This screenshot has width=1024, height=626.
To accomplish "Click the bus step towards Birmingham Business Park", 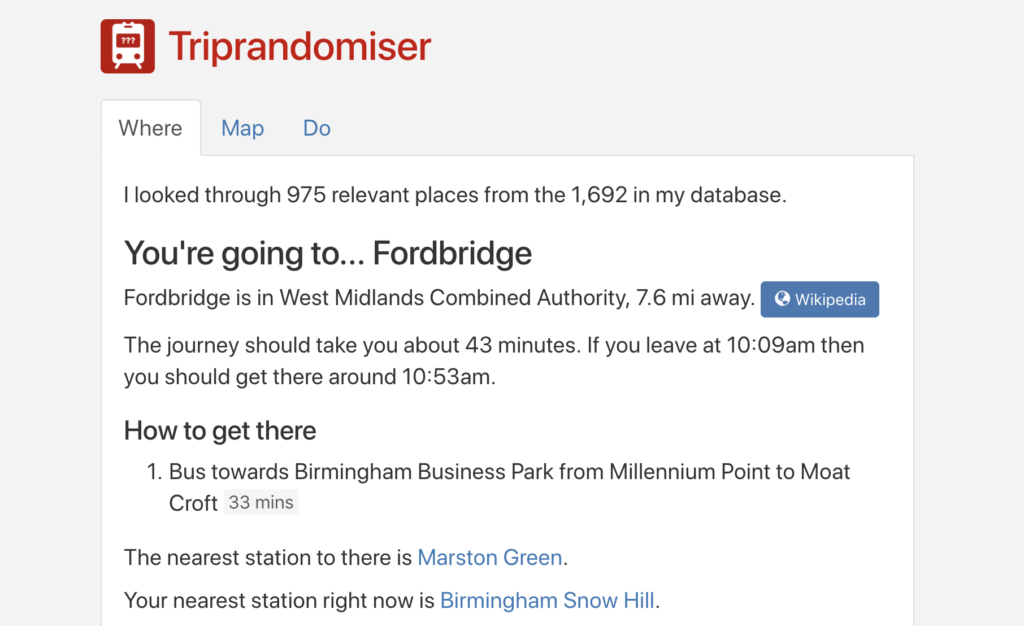I will click(508, 471).
